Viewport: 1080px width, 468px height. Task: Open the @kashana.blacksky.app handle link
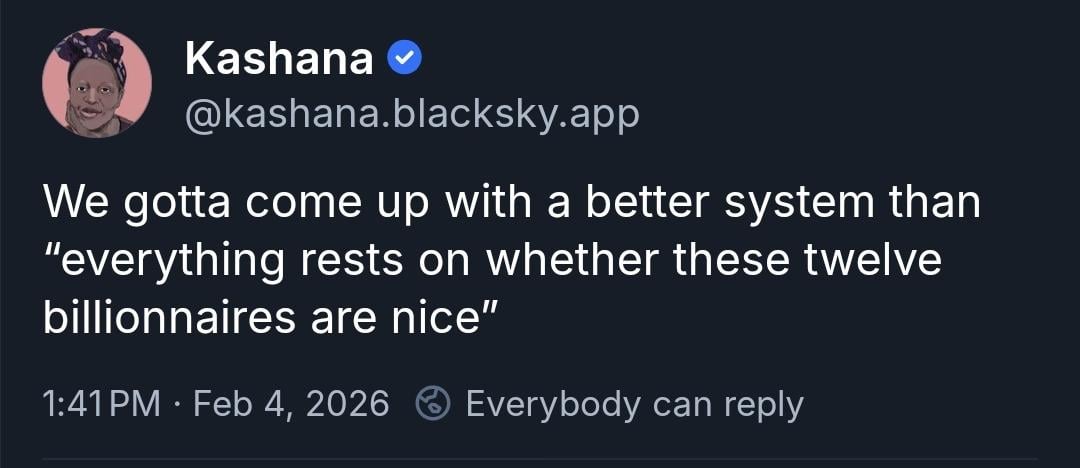(412, 116)
